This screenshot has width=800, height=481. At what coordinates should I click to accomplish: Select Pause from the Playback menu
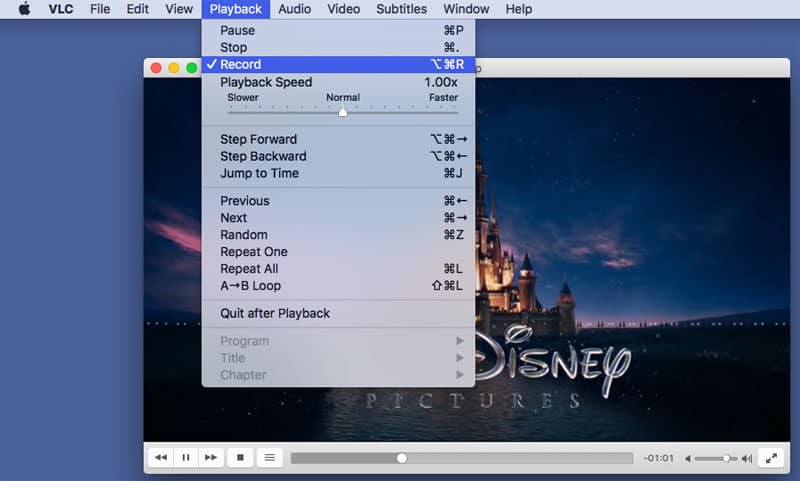pyautogui.click(x=338, y=30)
